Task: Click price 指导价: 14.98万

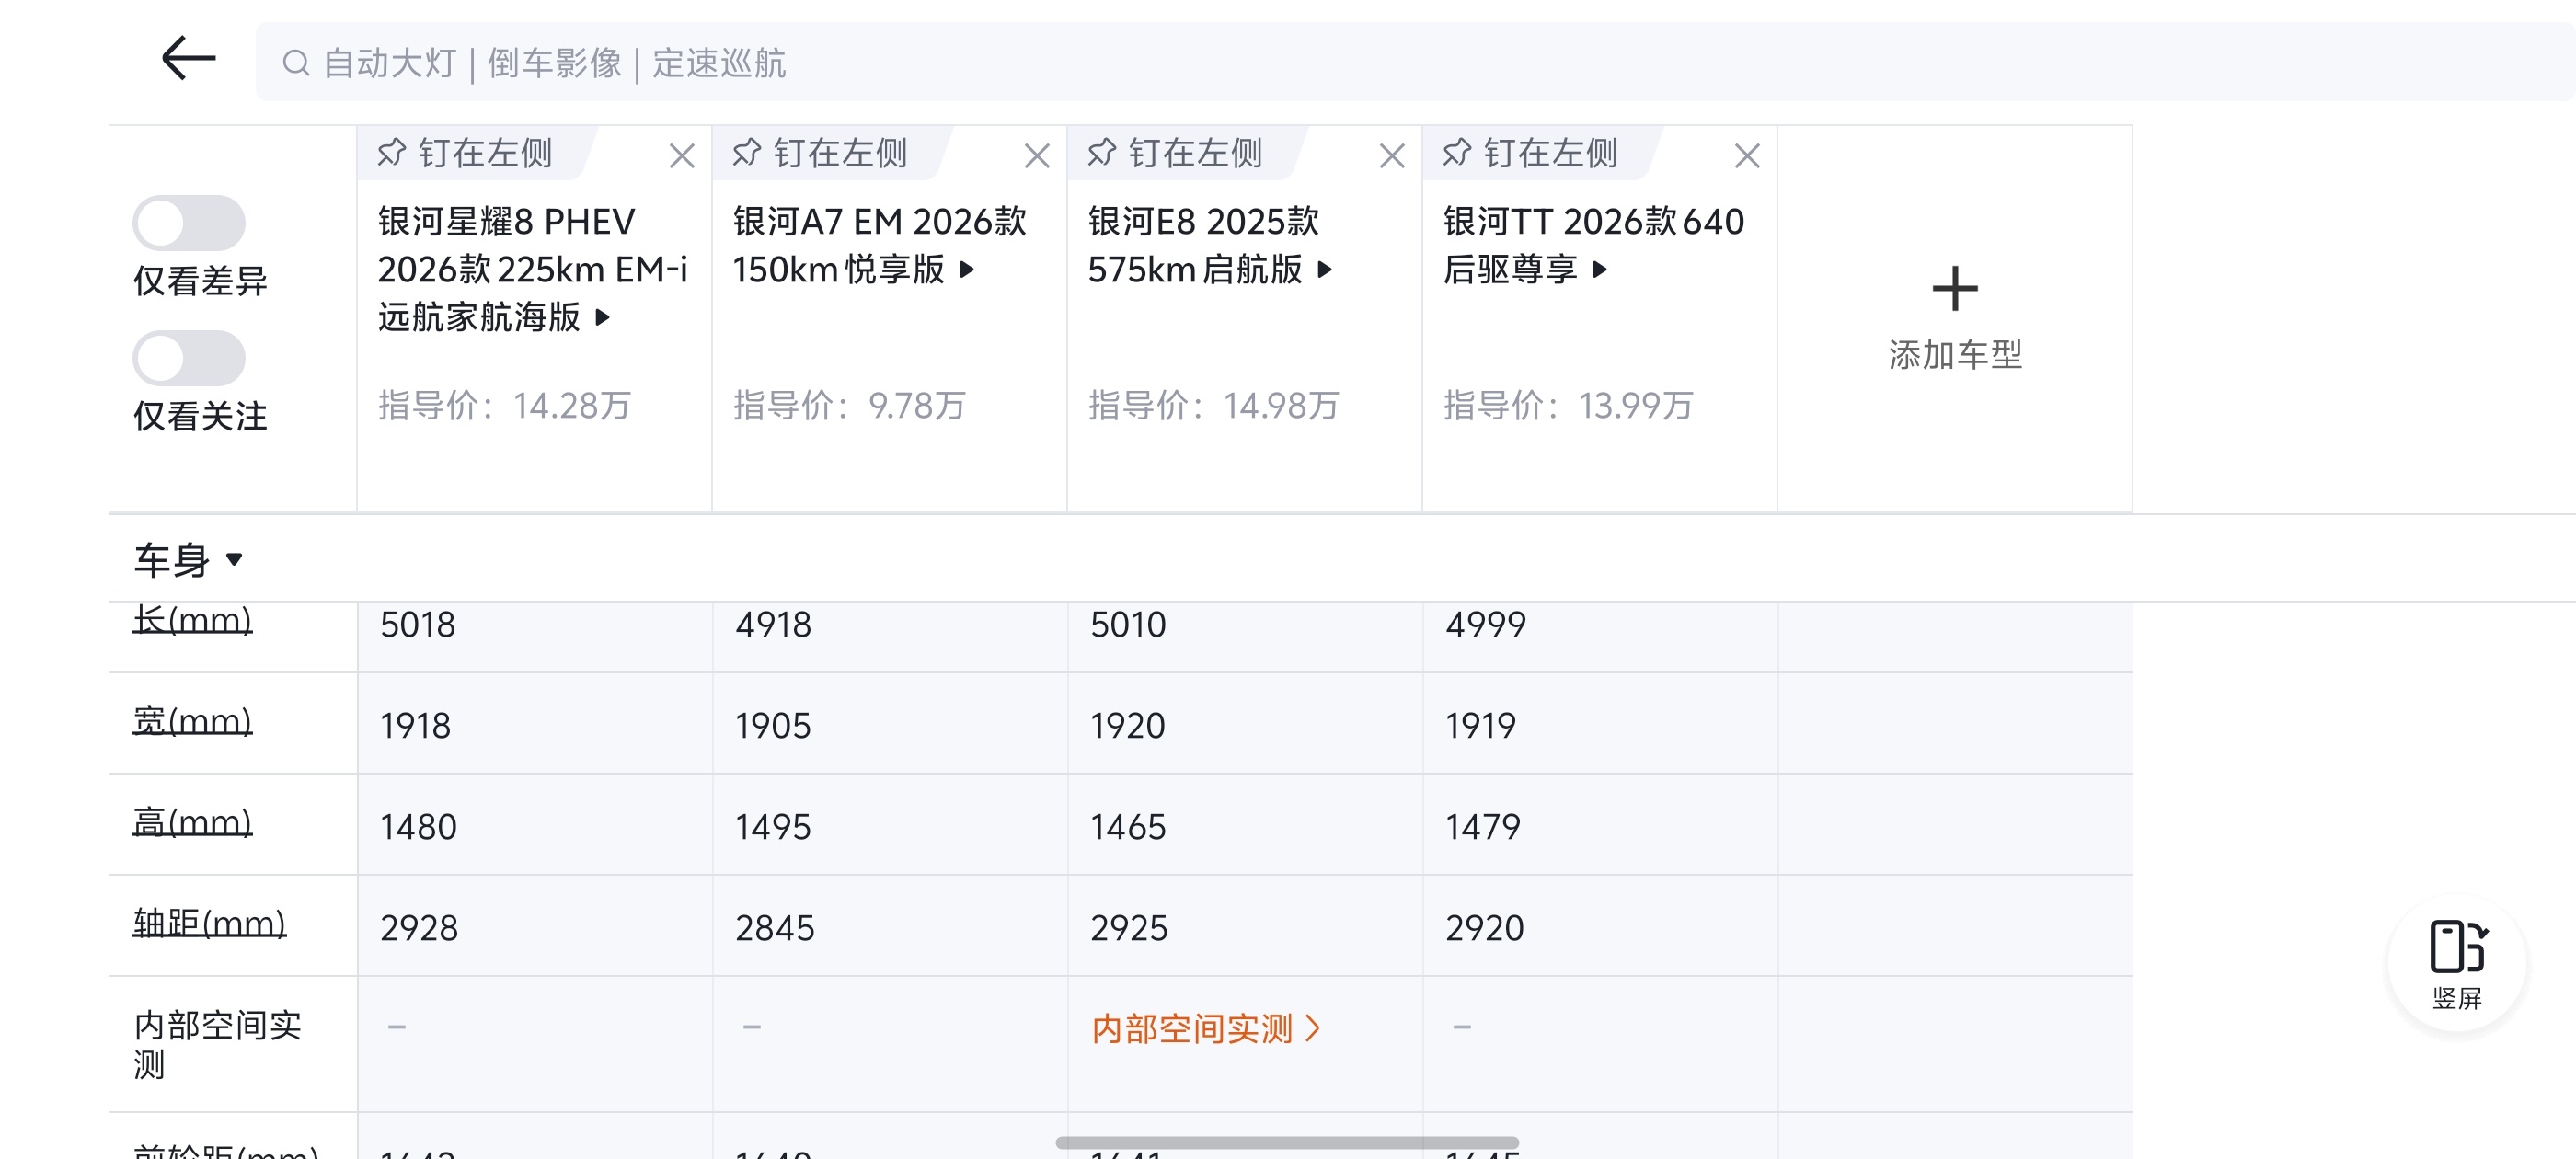Action: [1213, 406]
